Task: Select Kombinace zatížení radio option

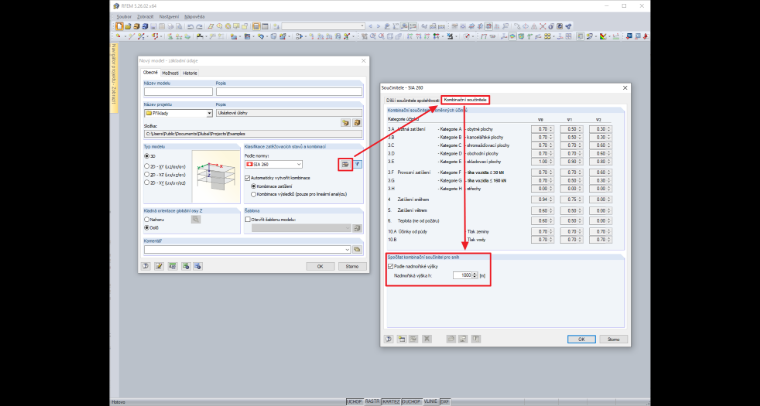Action: [x=253, y=186]
